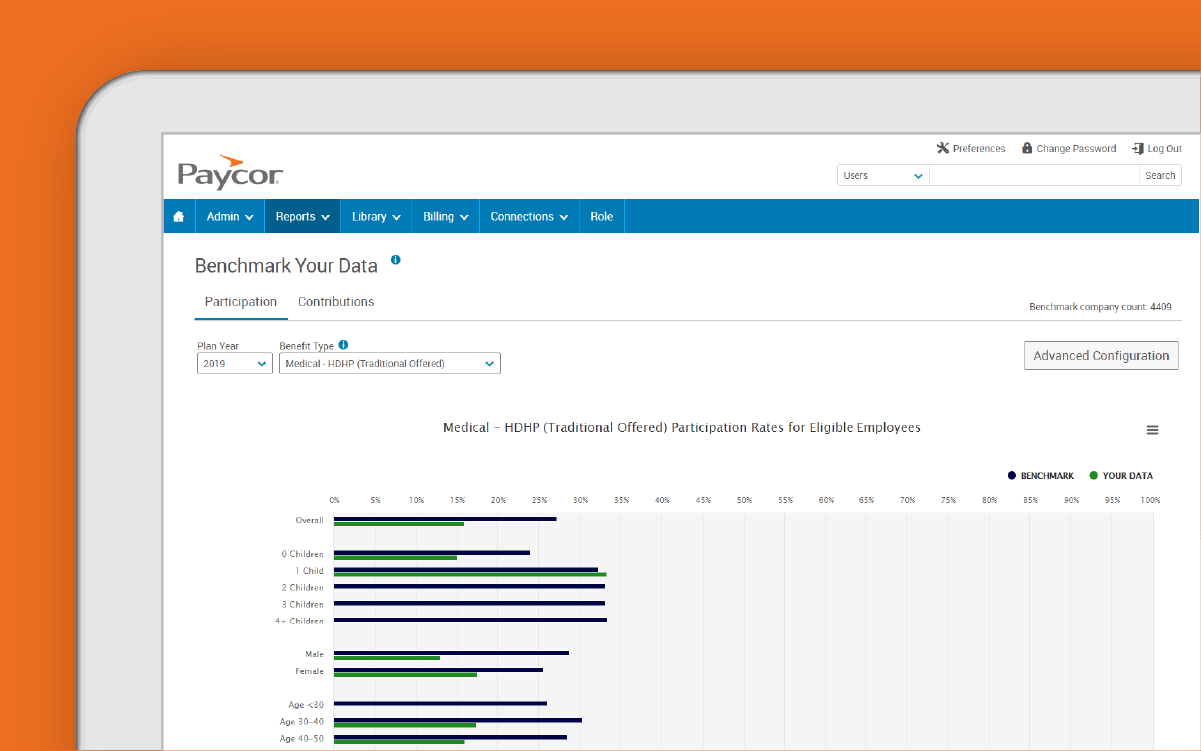
Task: Toggle the YOUR DATA legend series
Action: click(1121, 476)
